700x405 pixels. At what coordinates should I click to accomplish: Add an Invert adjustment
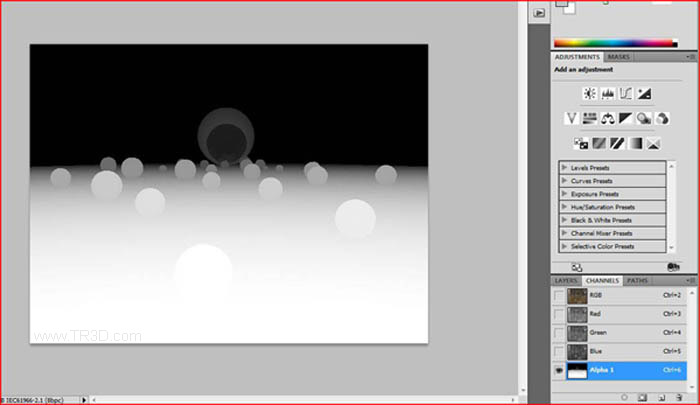click(580, 144)
